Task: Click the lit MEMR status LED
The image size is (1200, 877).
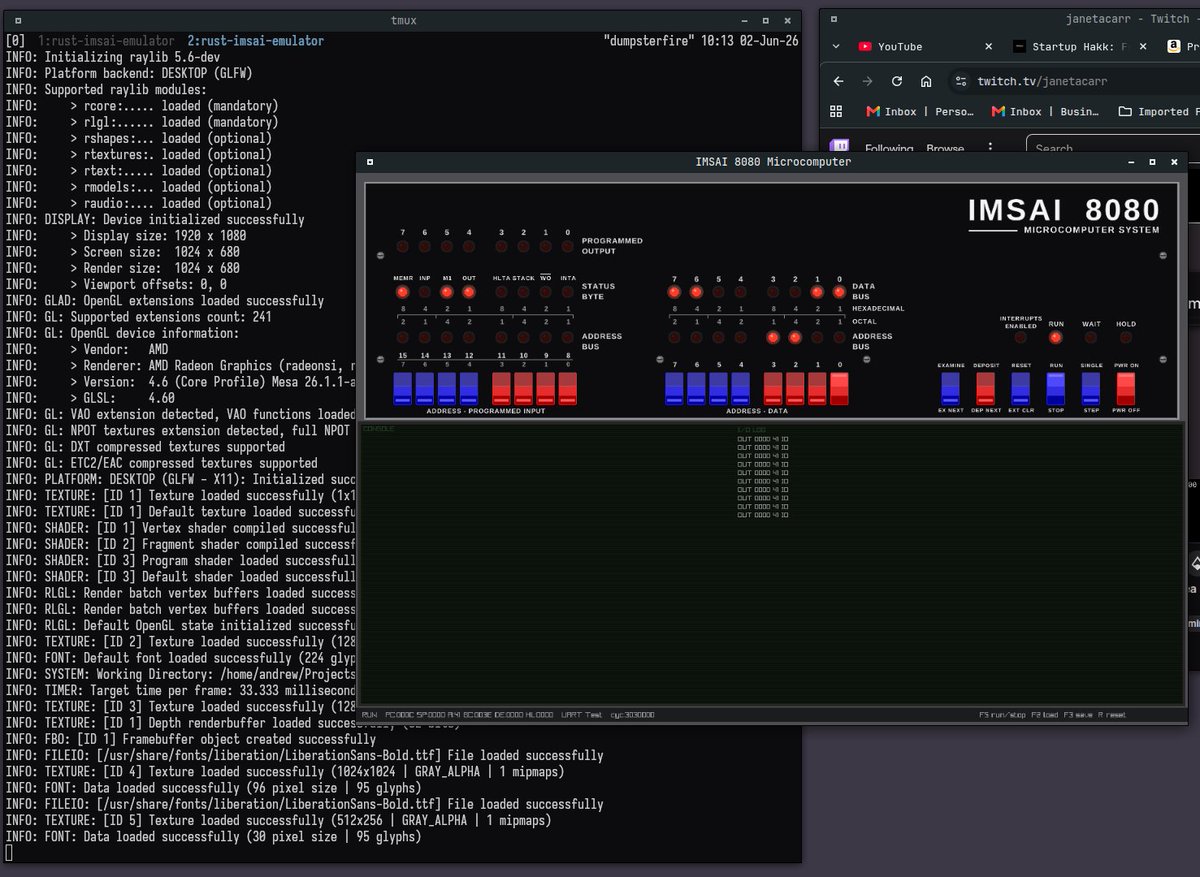Action: pyautogui.click(x=402, y=292)
